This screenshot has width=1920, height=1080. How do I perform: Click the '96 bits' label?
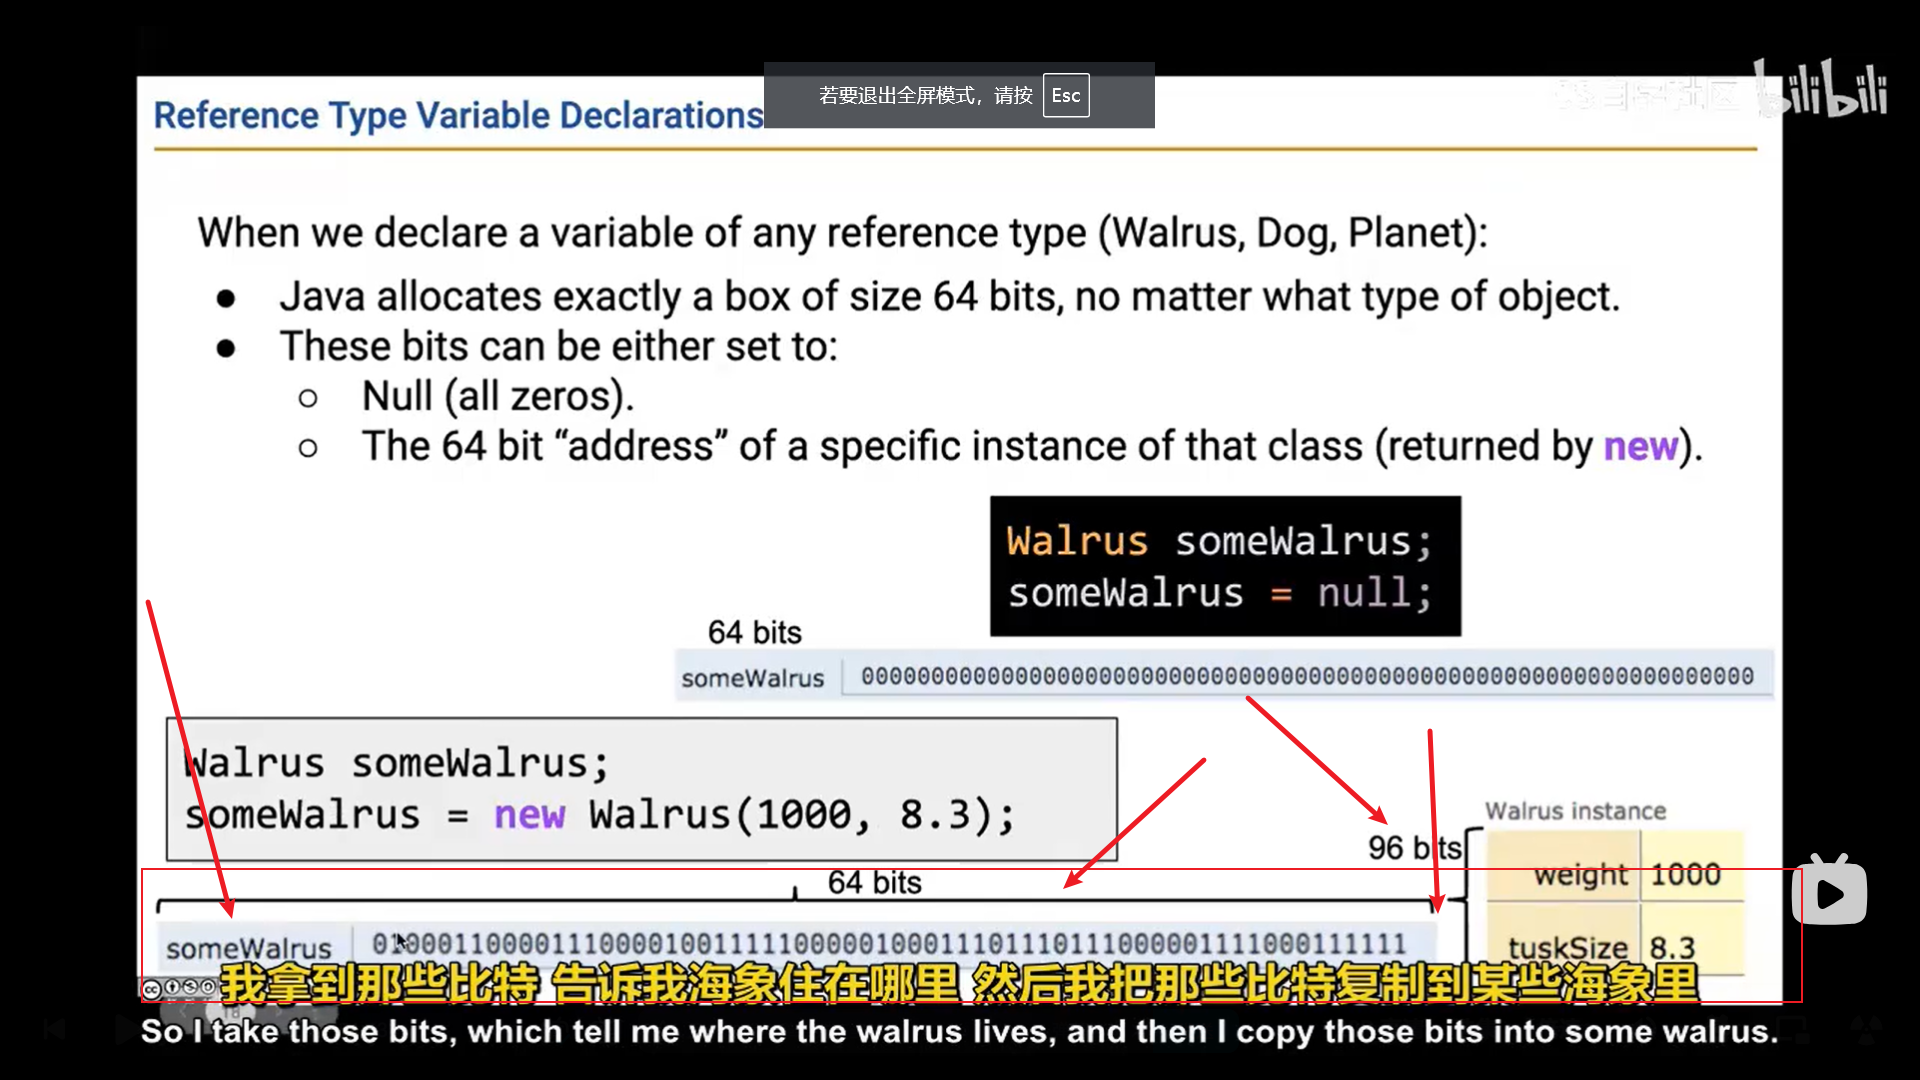pyautogui.click(x=1414, y=848)
